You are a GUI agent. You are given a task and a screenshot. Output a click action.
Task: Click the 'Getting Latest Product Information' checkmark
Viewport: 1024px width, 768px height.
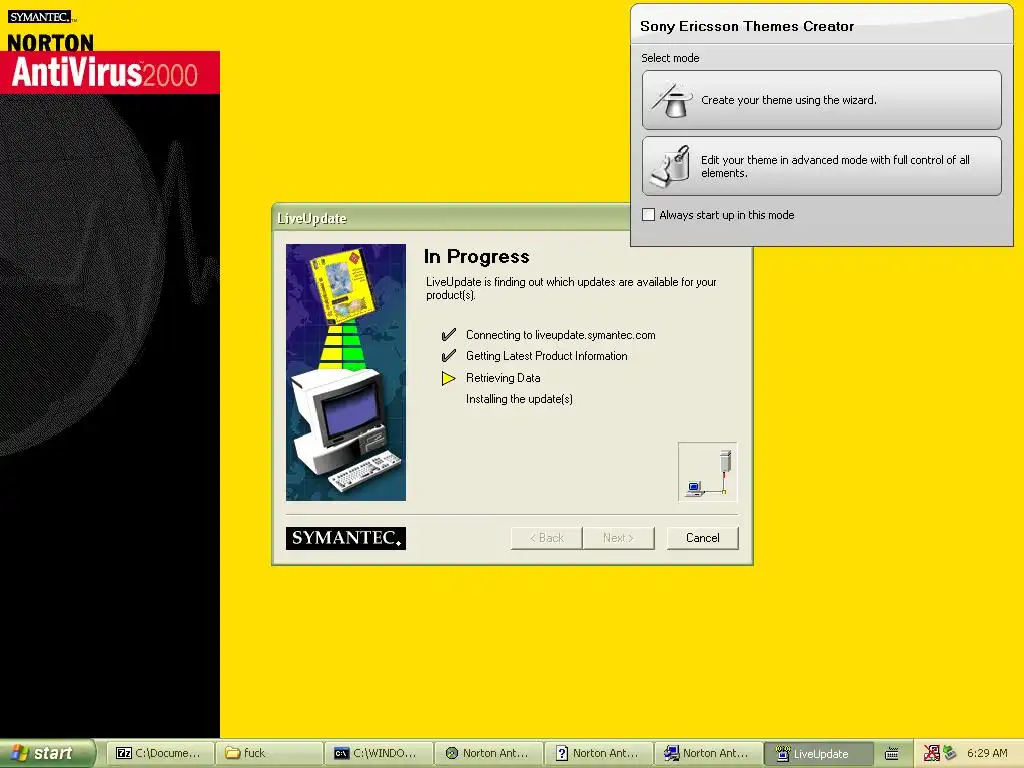(x=449, y=356)
